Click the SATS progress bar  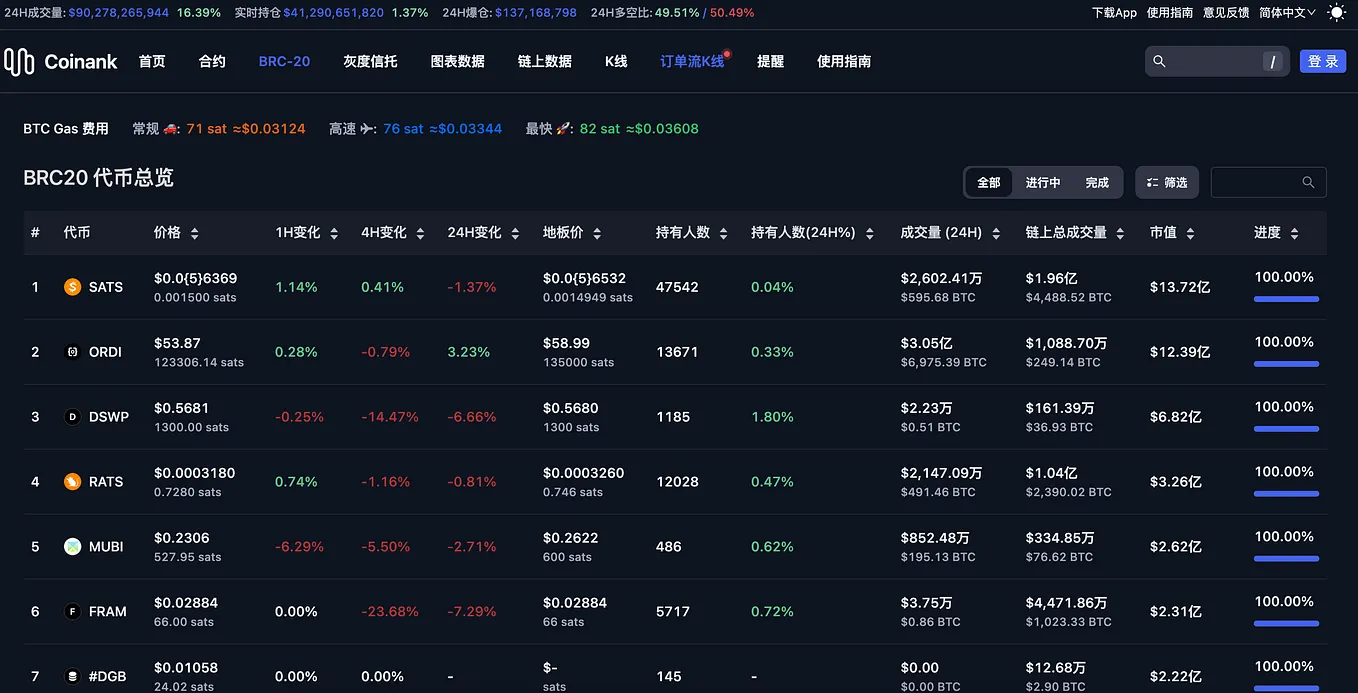pyautogui.click(x=1286, y=299)
